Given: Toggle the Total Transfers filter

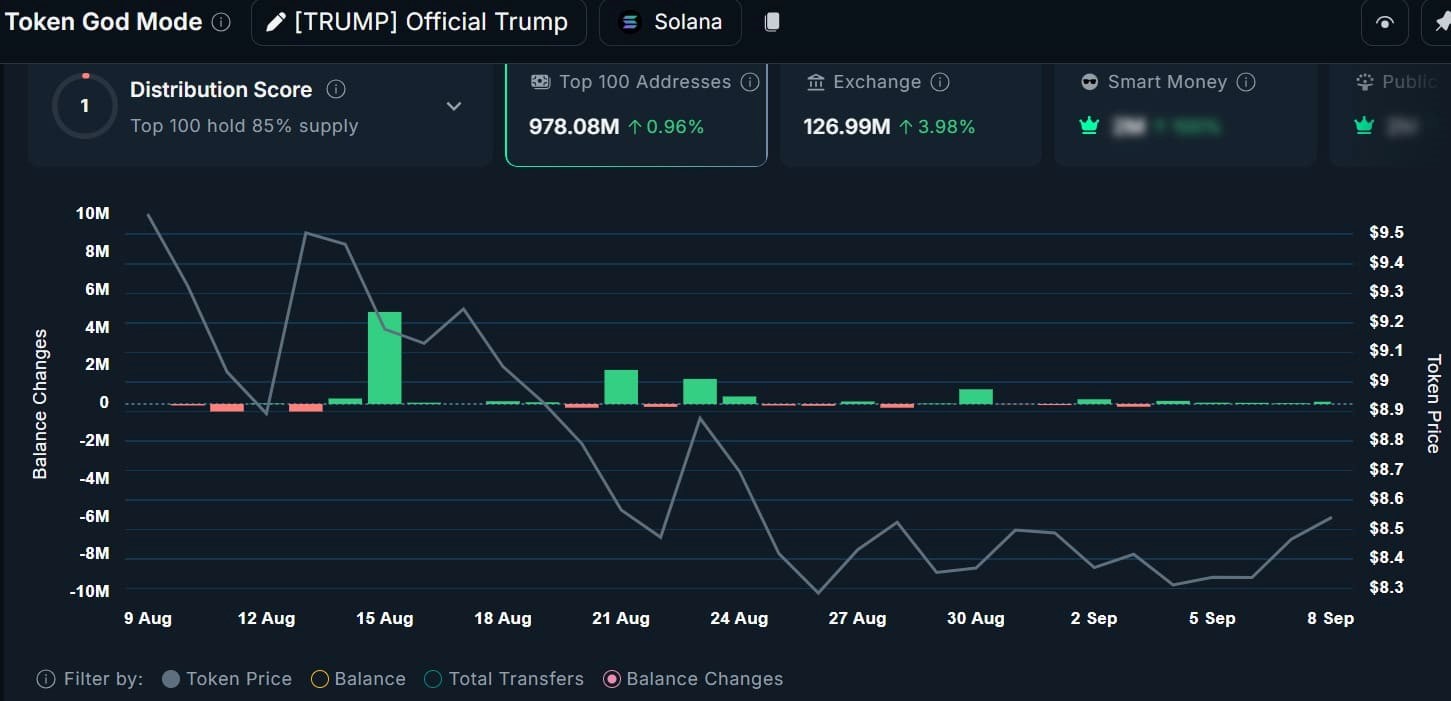Looking at the screenshot, I should coord(504,679).
